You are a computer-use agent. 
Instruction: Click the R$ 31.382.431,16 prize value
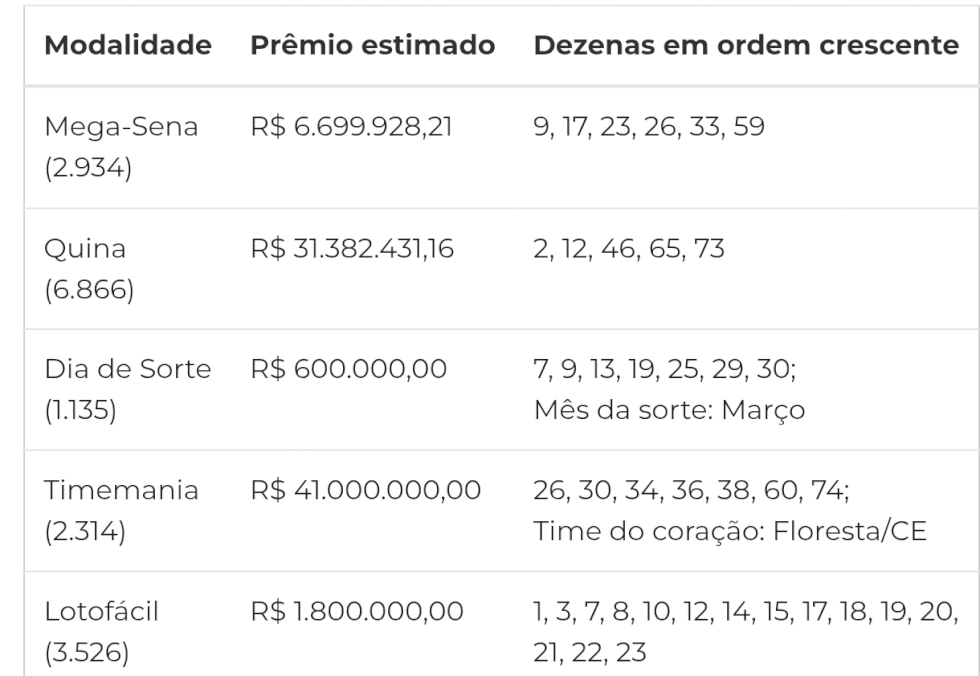(x=353, y=248)
